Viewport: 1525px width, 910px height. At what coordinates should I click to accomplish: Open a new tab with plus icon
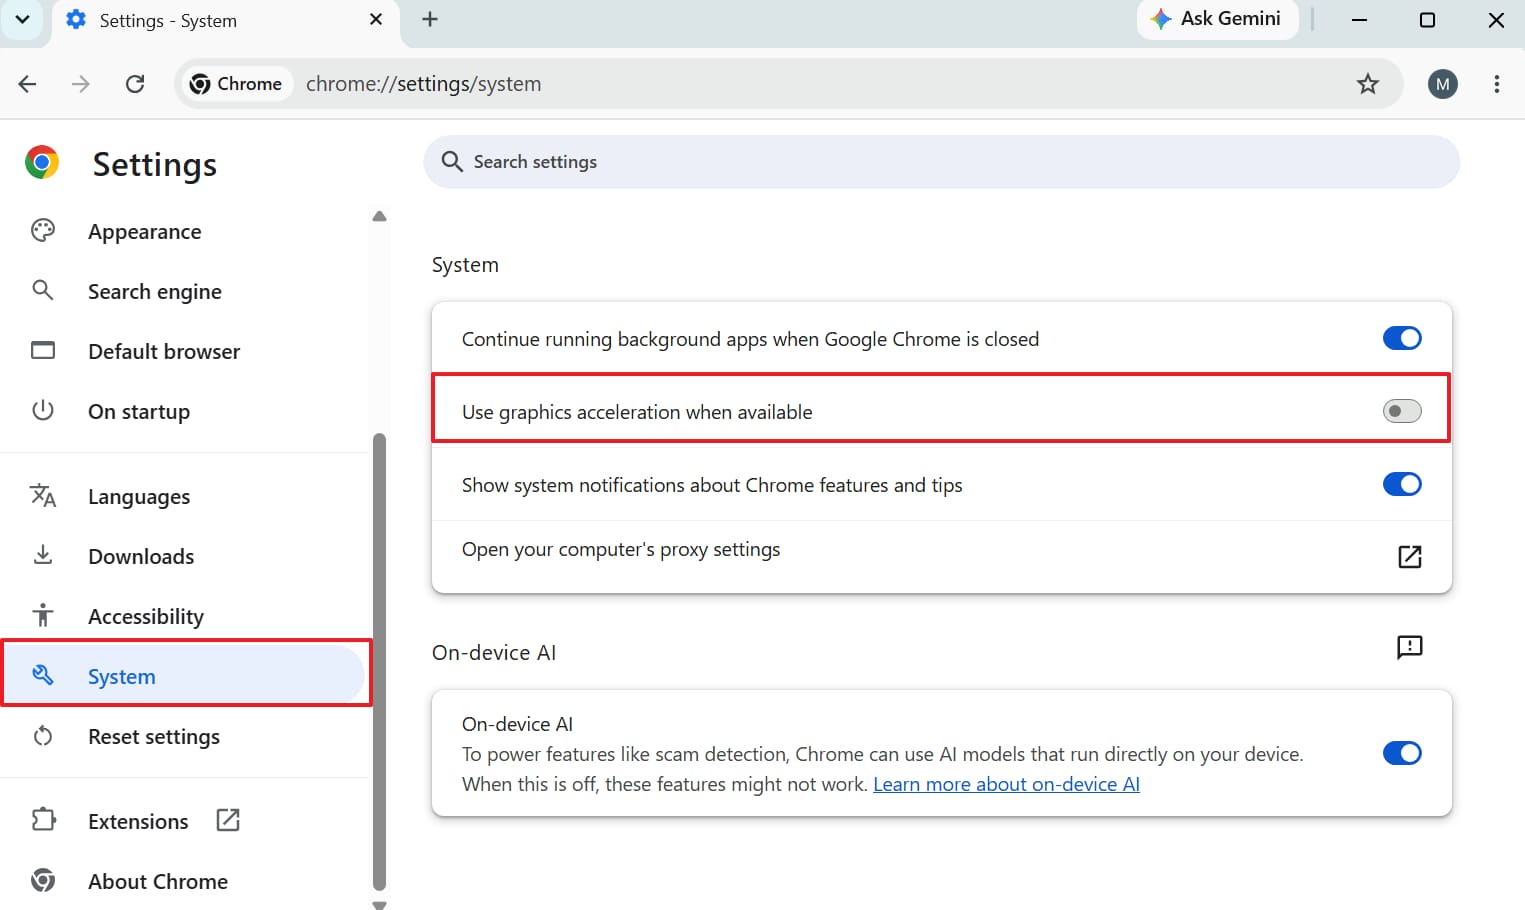pyautogui.click(x=430, y=19)
